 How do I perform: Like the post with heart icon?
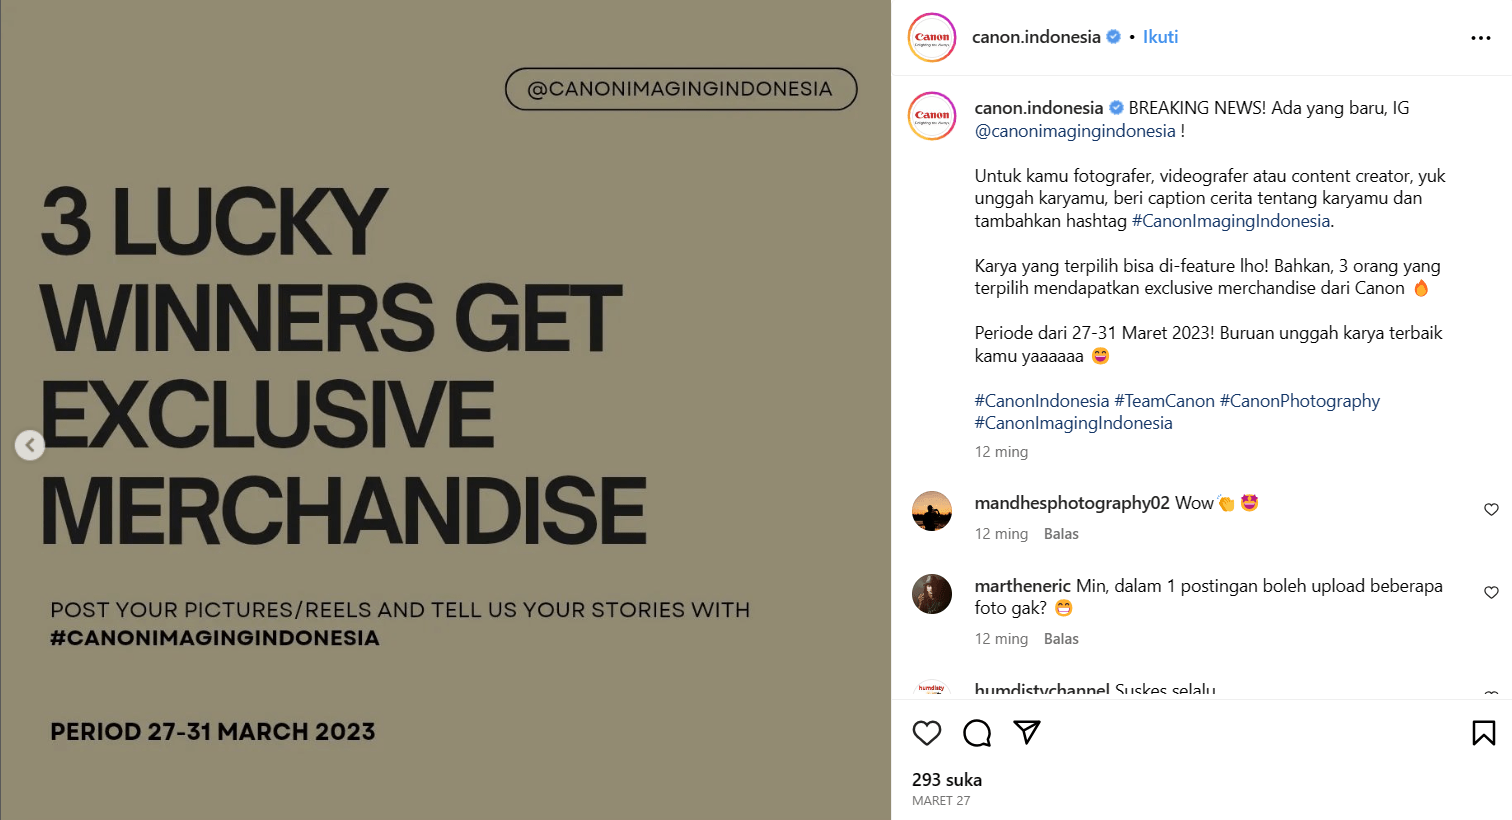(927, 733)
